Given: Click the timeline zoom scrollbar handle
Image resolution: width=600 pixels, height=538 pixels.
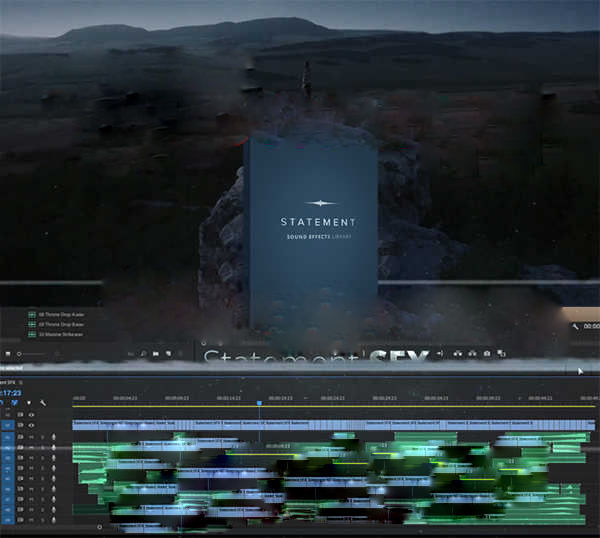Looking at the screenshot, I should pos(99,527).
